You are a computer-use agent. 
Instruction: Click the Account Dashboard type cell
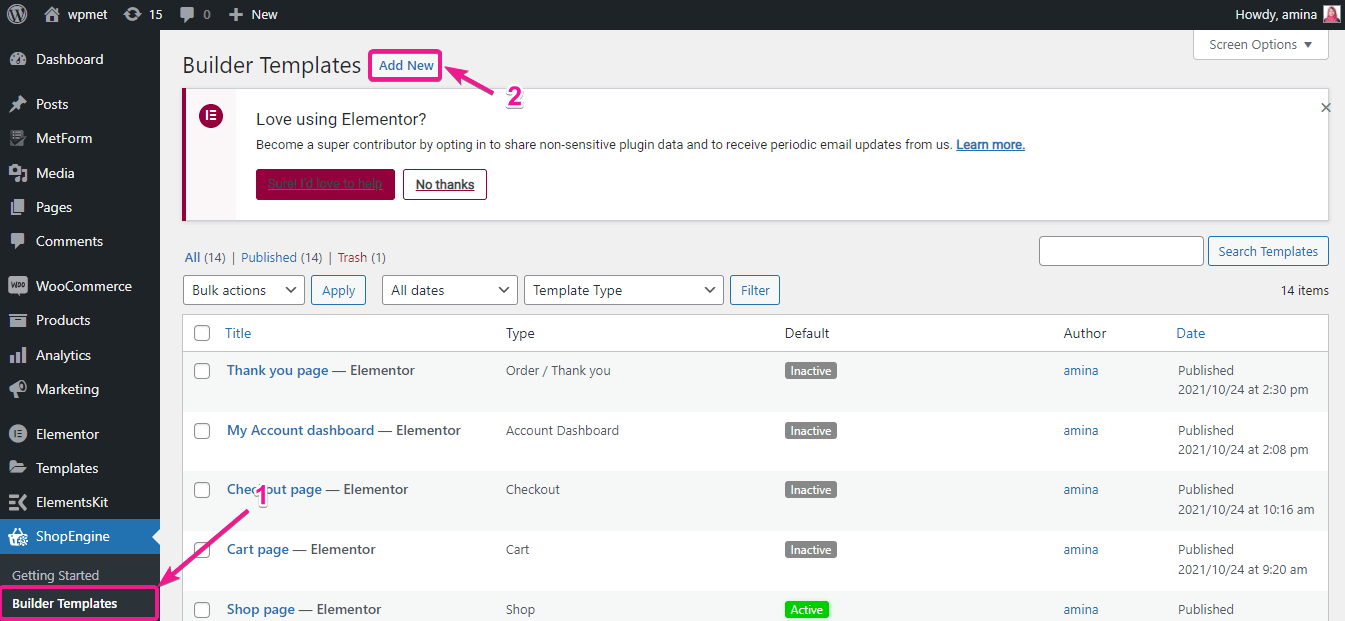pos(562,430)
